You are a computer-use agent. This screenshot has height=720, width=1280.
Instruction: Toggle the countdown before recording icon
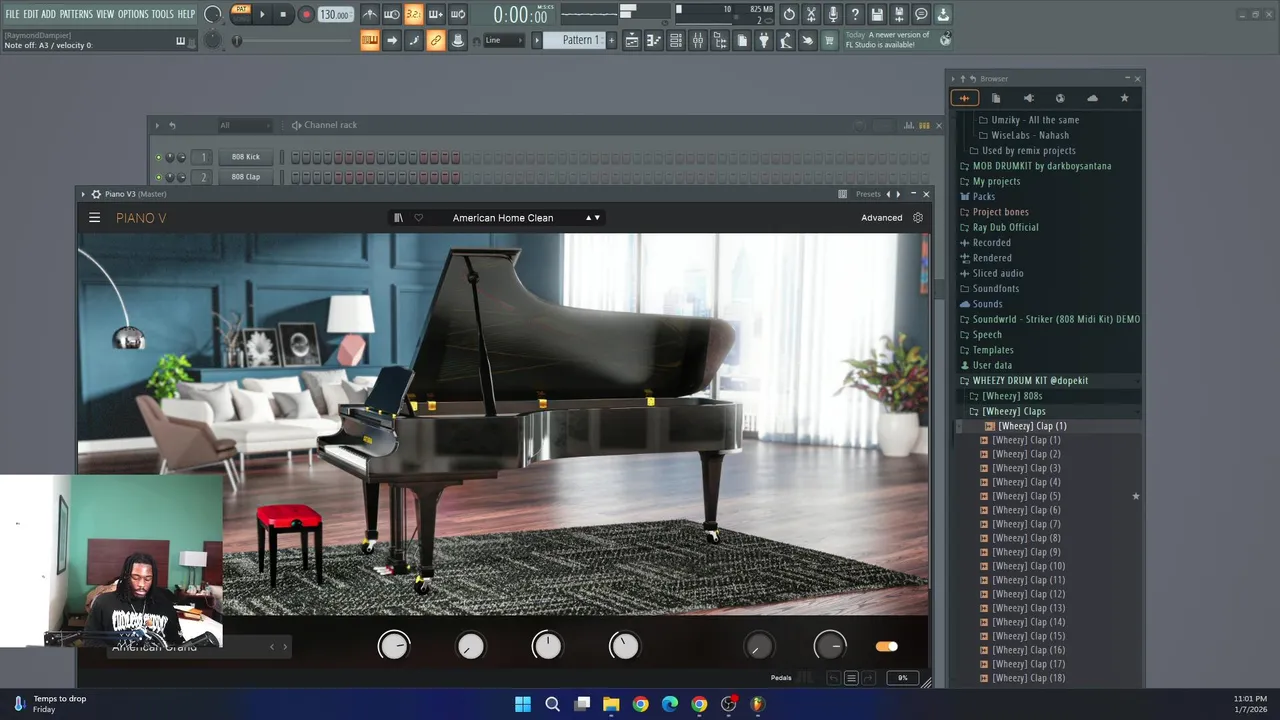[413, 14]
